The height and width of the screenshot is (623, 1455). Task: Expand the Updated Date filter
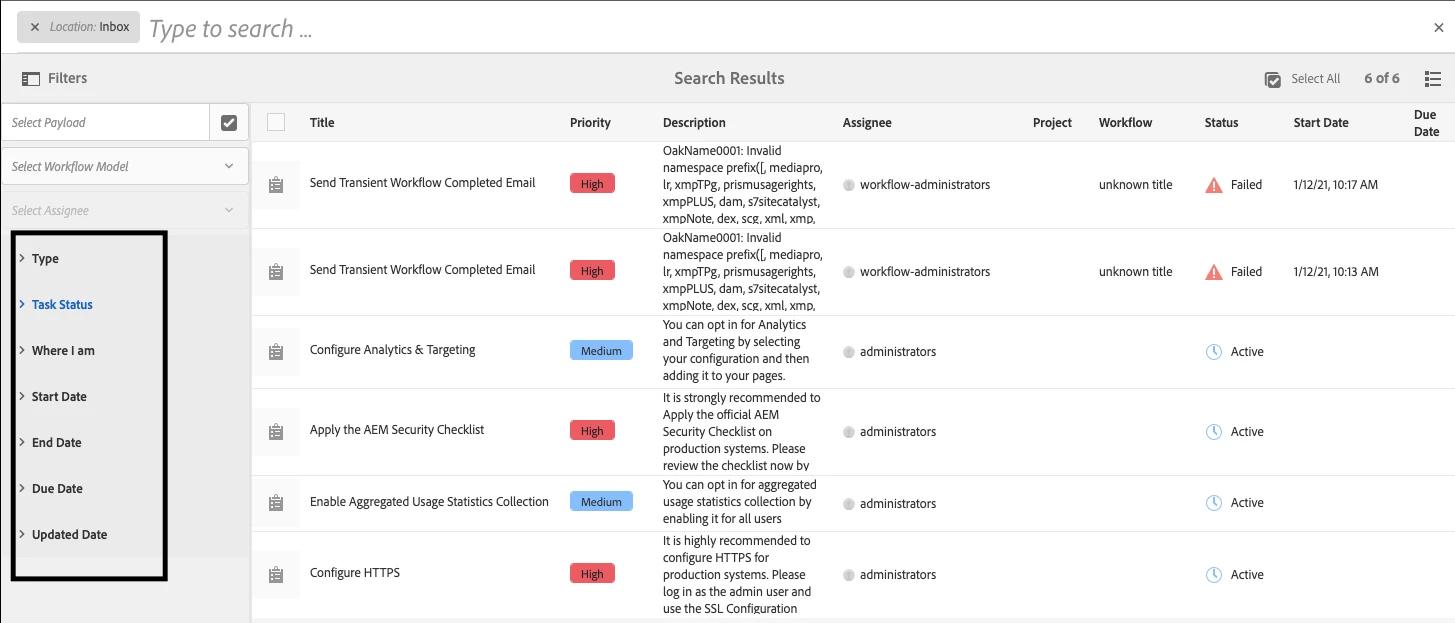click(69, 535)
